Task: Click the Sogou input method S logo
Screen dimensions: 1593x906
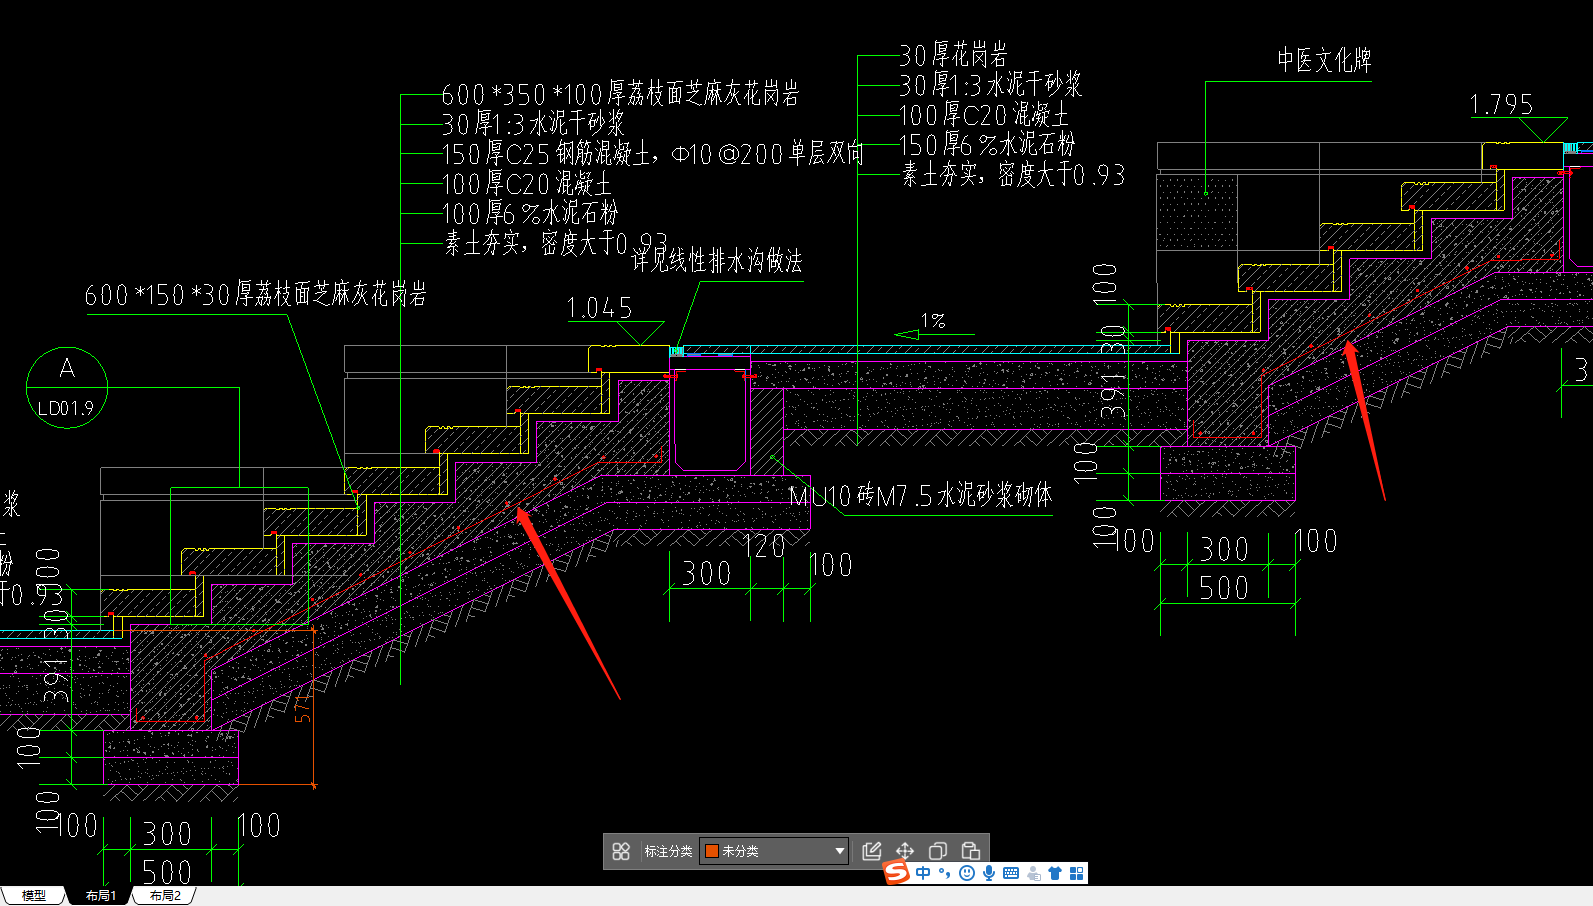Action: pyautogui.click(x=897, y=873)
